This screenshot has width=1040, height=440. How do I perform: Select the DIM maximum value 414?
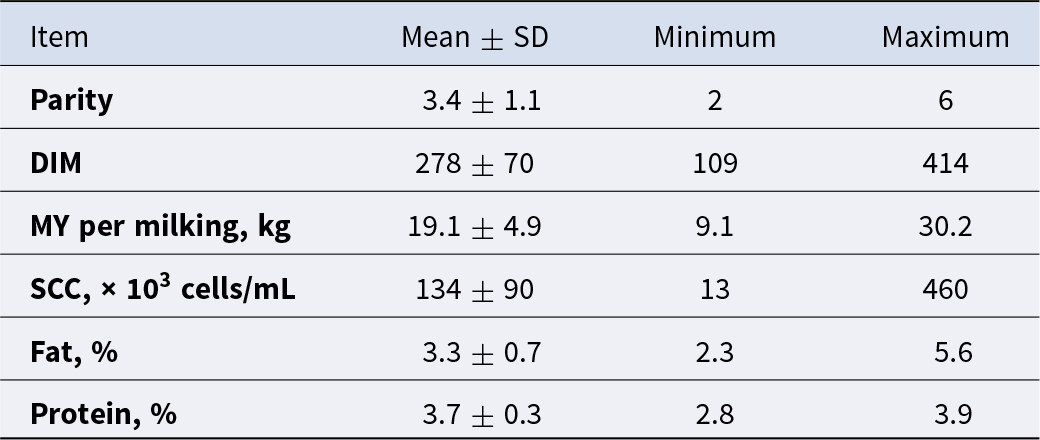(945, 163)
